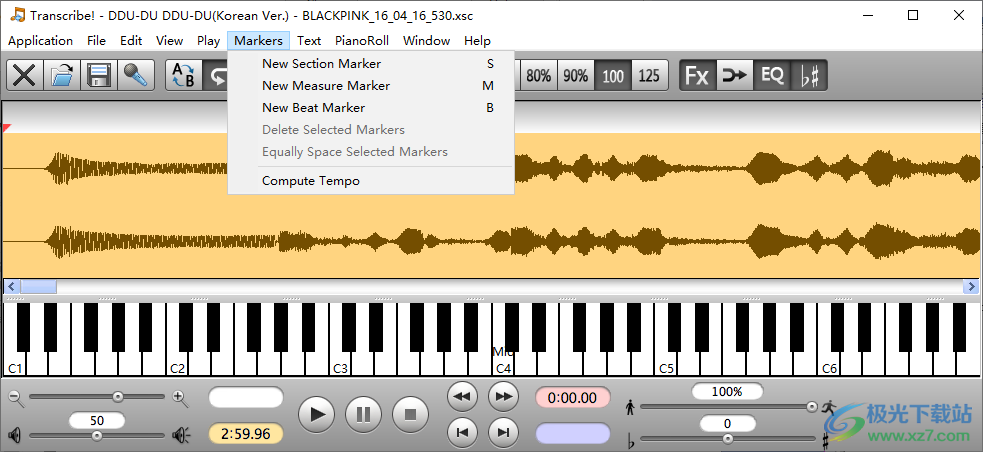Image resolution: width=983 pixels, height=452 pixels.
Task: Toggle the A-B loop toolbar icon
Action: (184, 76)
